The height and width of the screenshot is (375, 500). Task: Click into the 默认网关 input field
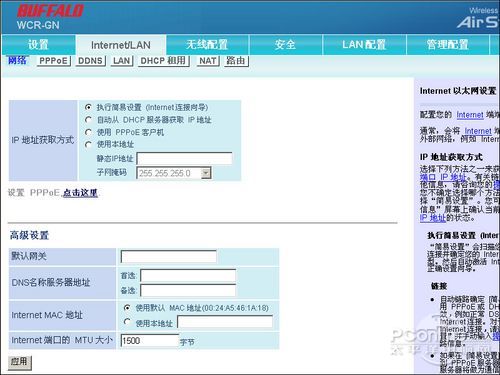point(168,257)
